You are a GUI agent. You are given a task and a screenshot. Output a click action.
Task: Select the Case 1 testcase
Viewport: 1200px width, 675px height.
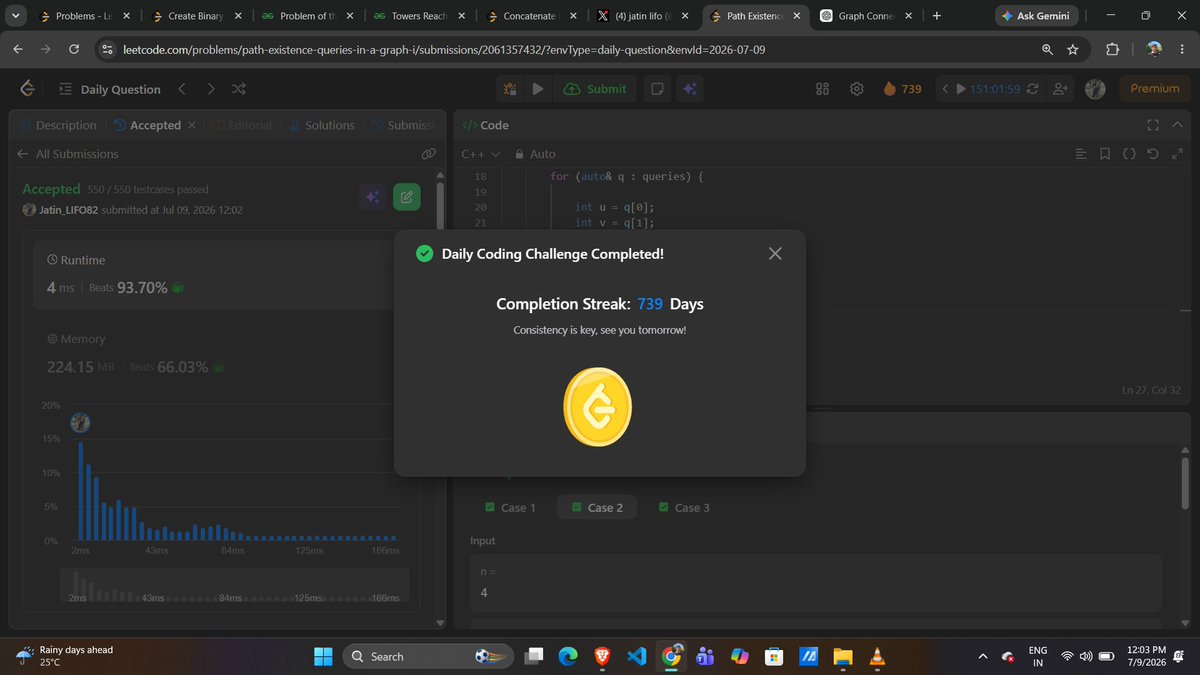pyautogui.click(x=510, y=508)
